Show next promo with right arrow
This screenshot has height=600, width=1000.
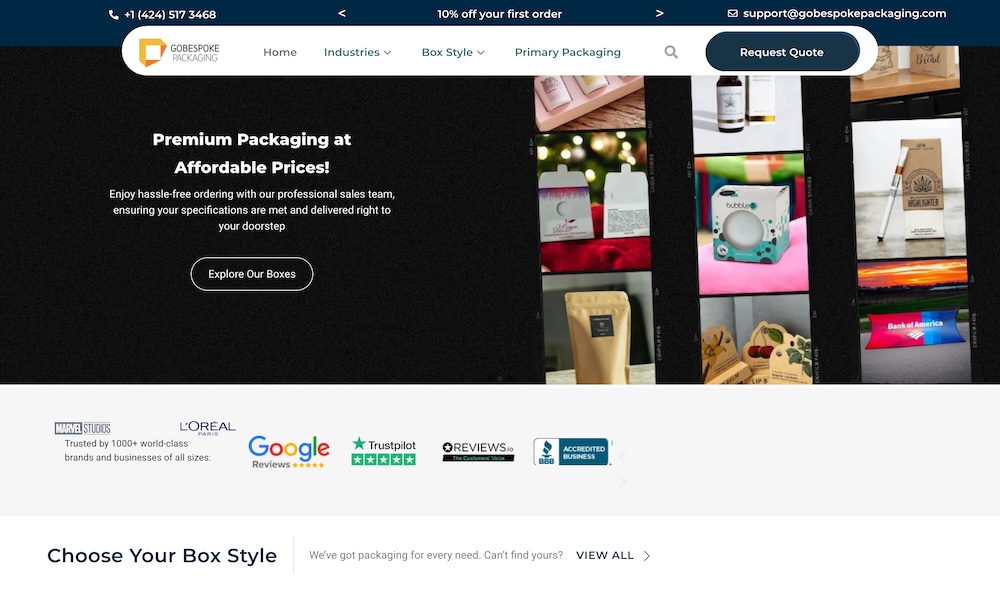(x=659, y=14)
